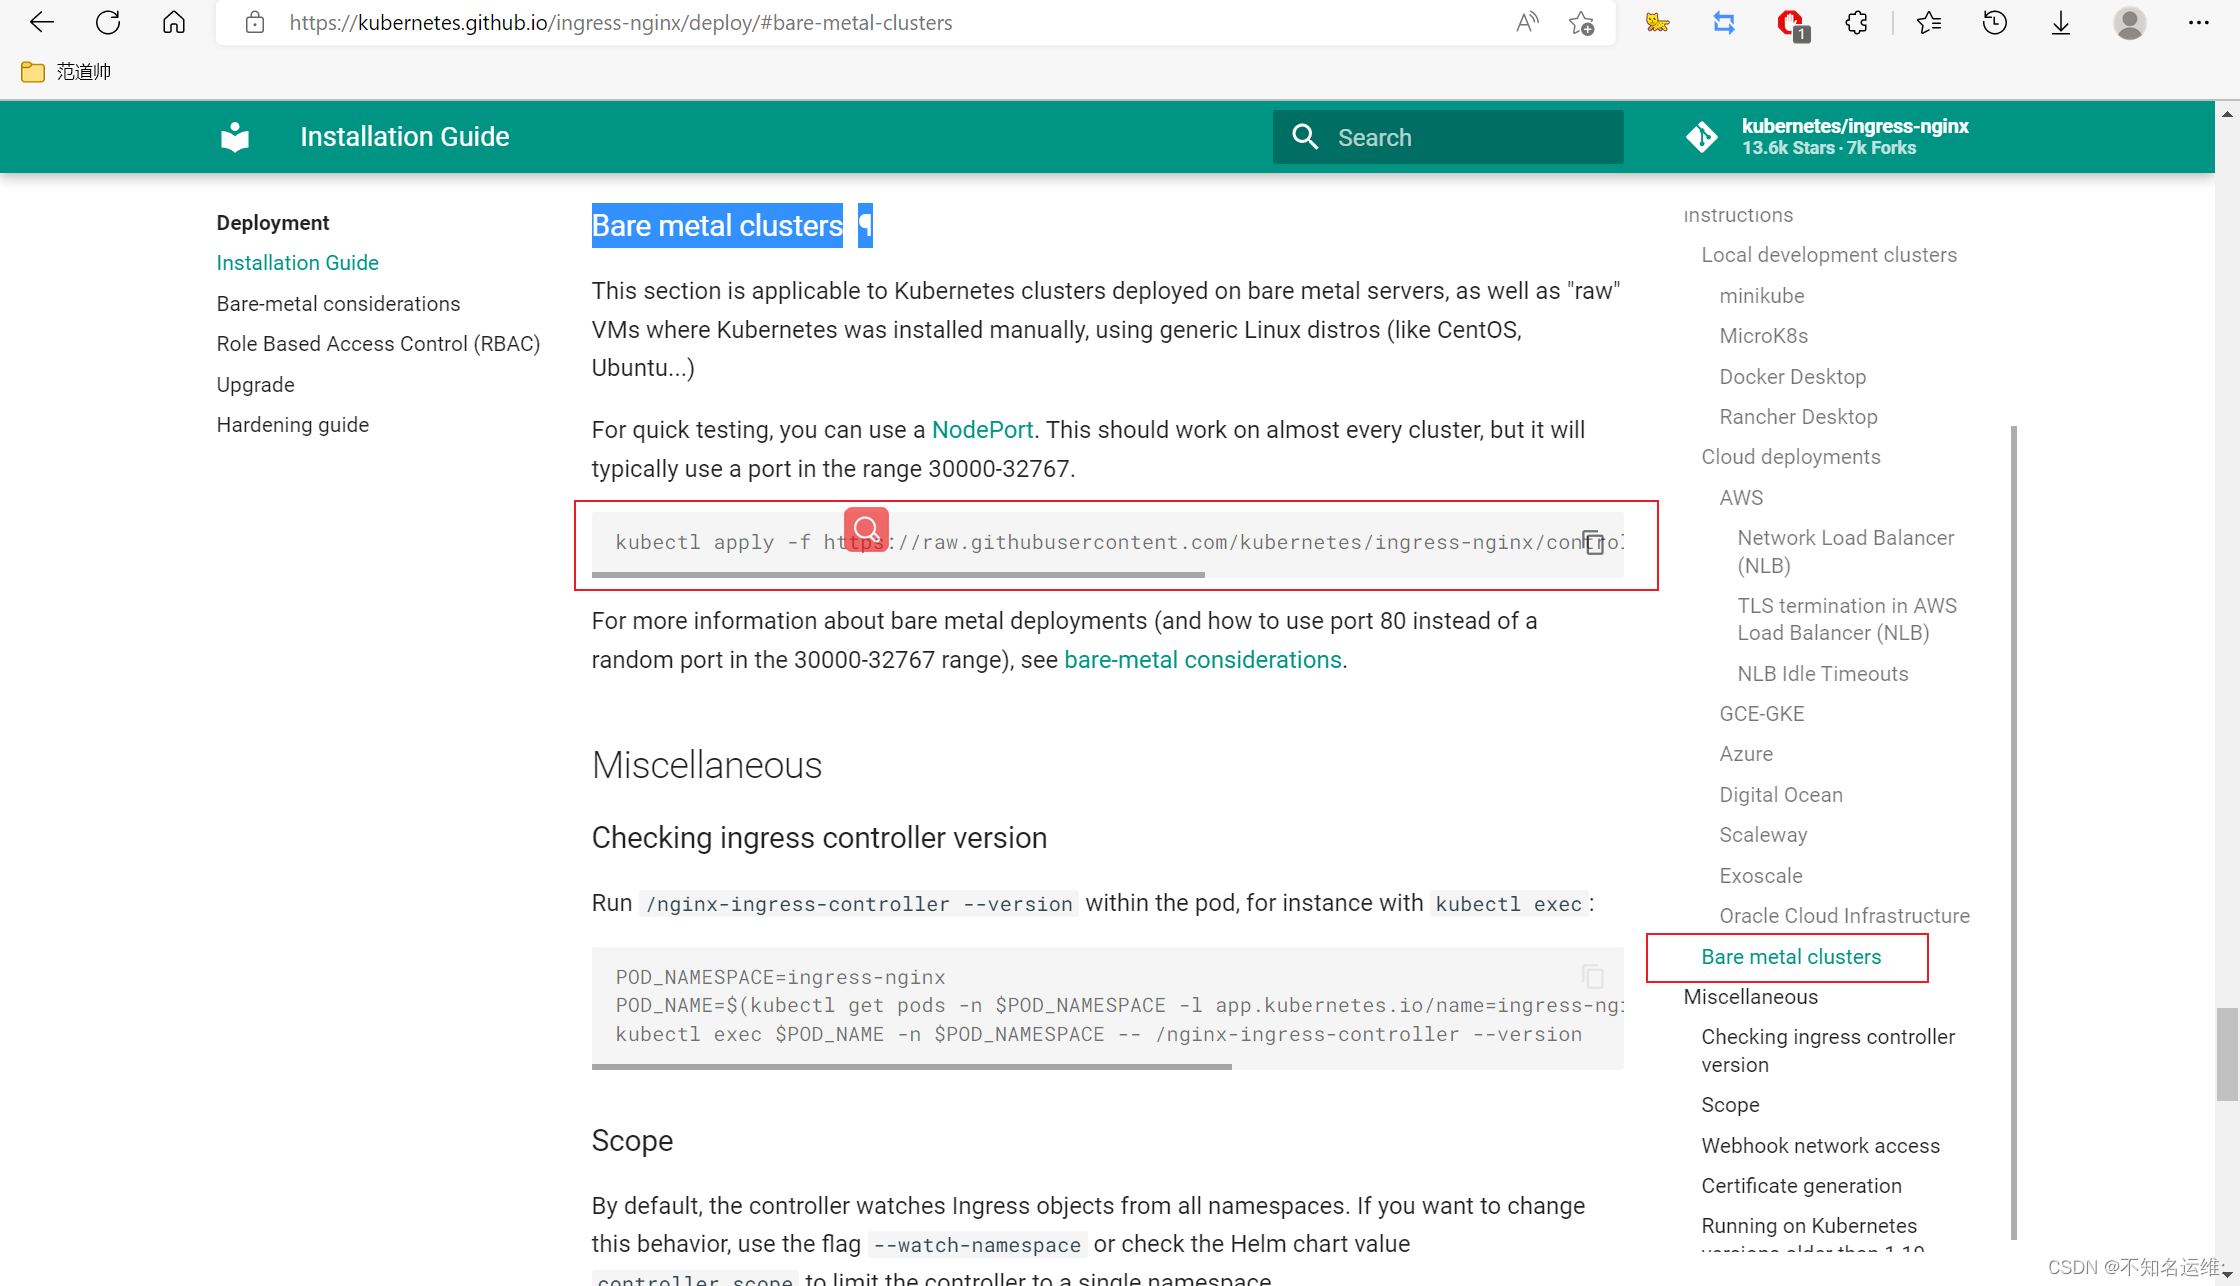
Task: Click horizontal scrollbar under POD_NAMESPACE code block
Action: pos(911,1067)
